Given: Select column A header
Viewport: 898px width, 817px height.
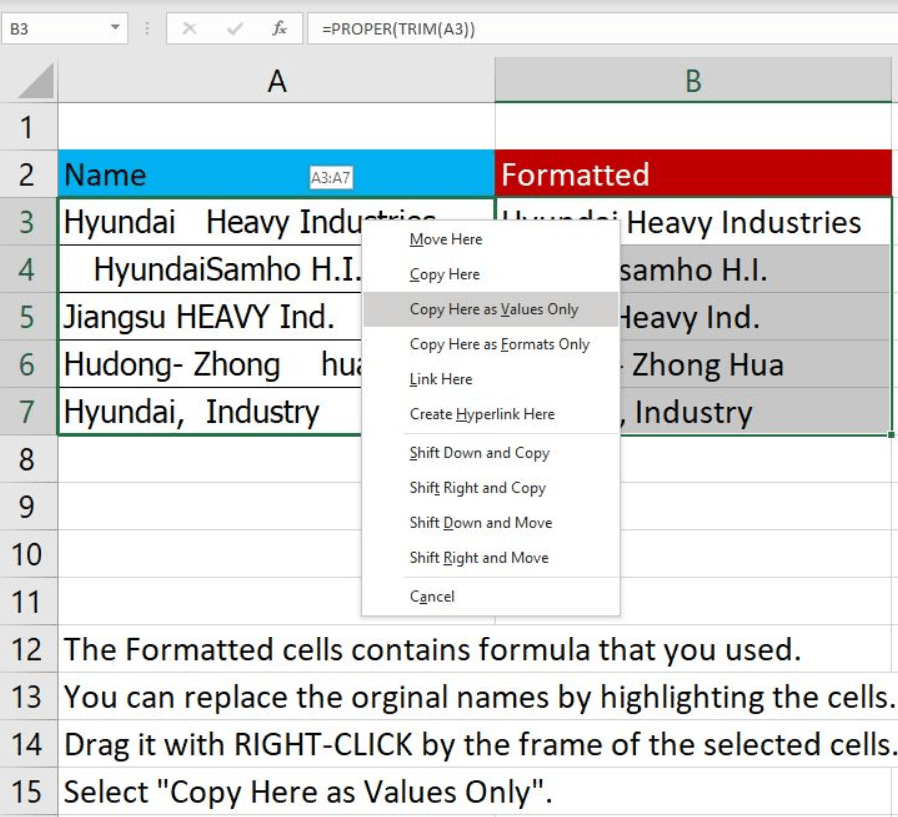Looking at the screenshot, I should click(x=277, y=81).
